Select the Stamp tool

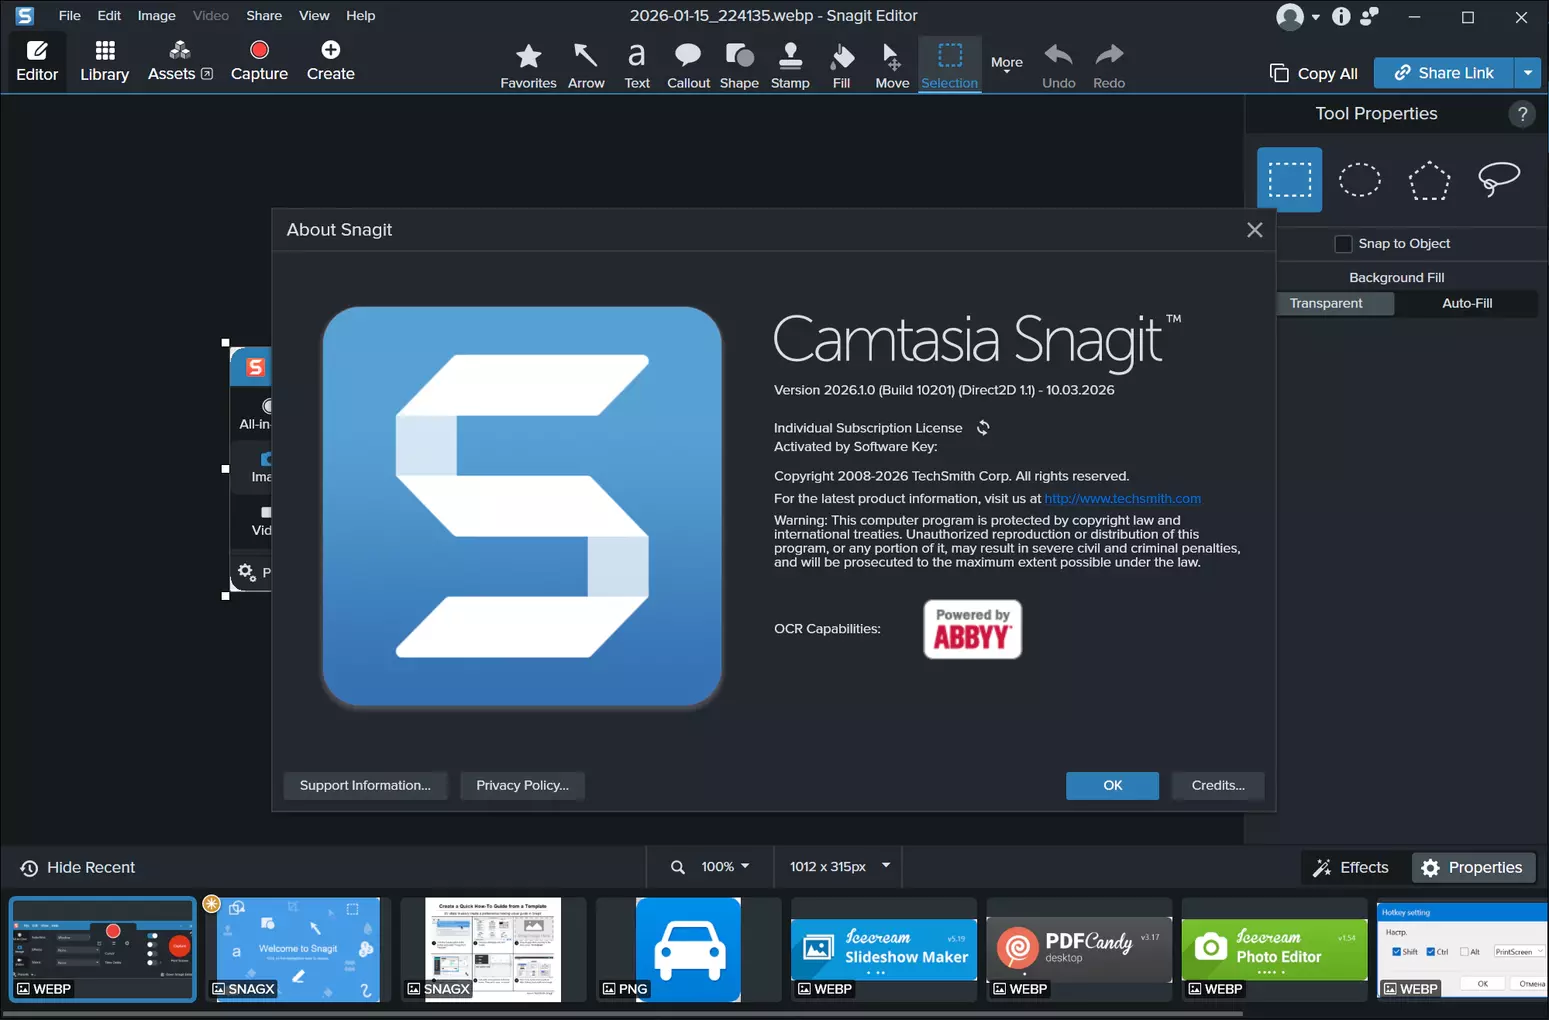(x=790, y=66)
